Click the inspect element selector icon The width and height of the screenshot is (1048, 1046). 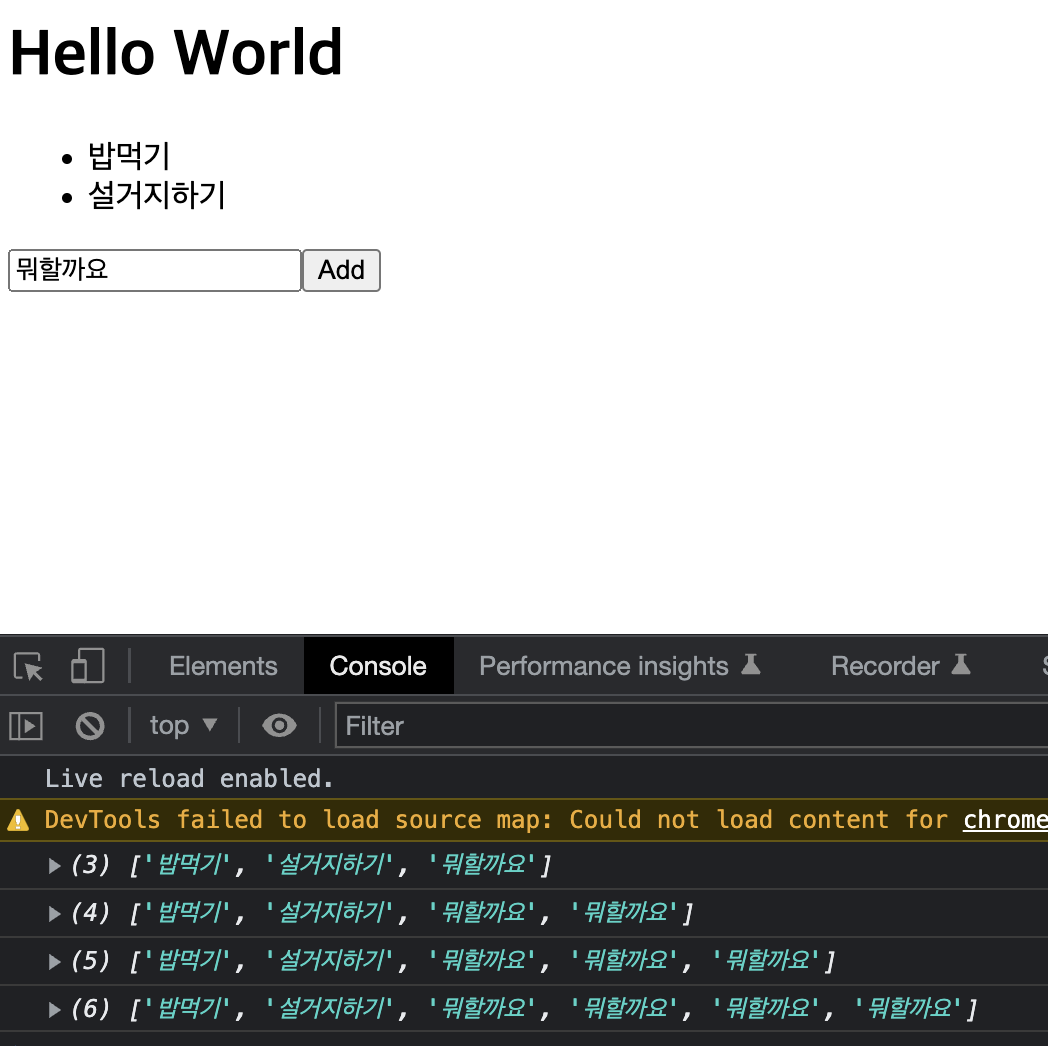coord(28,666)
